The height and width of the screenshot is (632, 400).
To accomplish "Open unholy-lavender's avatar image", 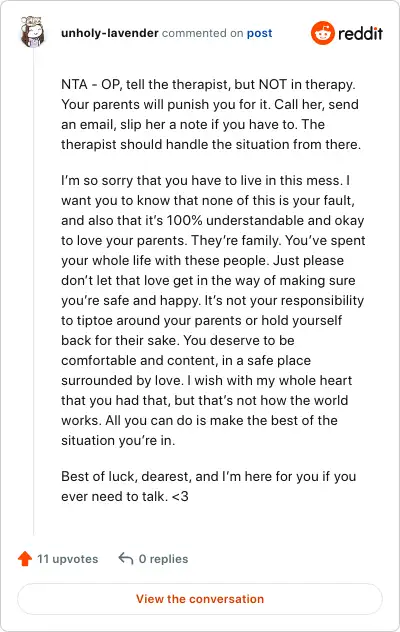I will [x=32, y=32].
